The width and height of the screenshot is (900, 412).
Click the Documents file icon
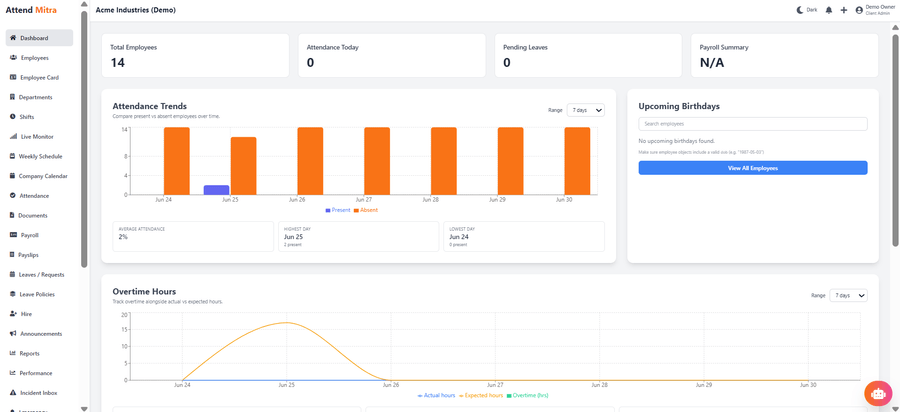tap(13, 215)
